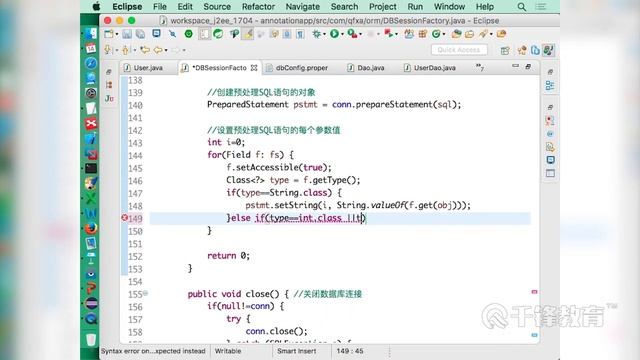Click the Previous Annotation up arrow icon
640x360 pixels.
pos(125,50)
